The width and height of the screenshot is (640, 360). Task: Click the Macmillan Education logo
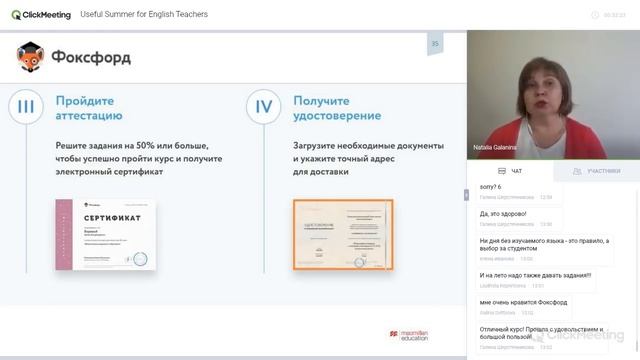(x=409, y=335)
